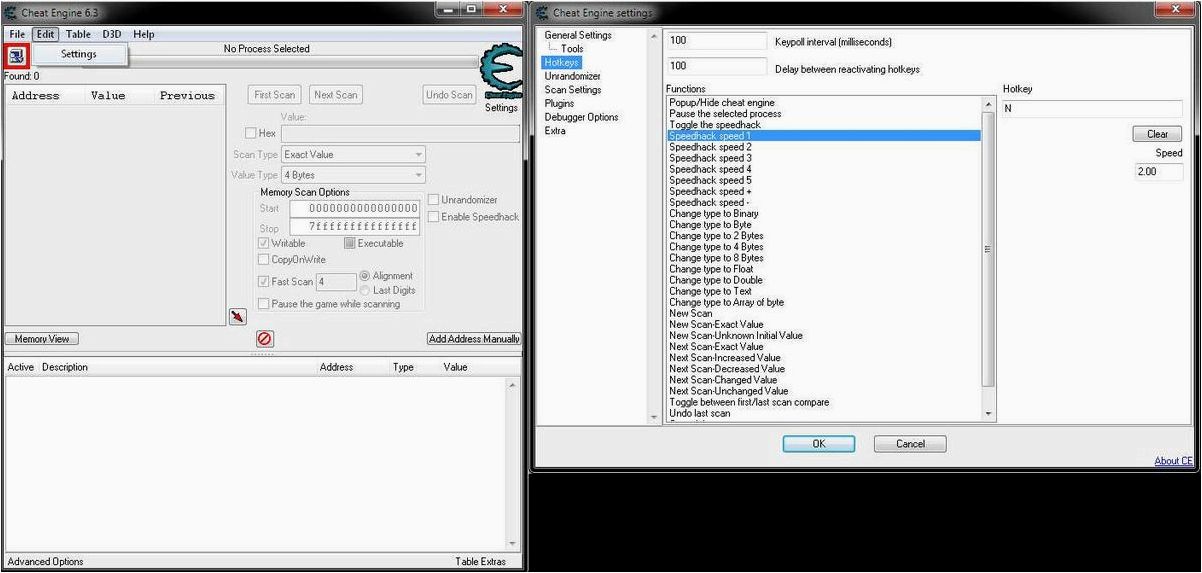Click the Address column header in results

tap(36, 96)
